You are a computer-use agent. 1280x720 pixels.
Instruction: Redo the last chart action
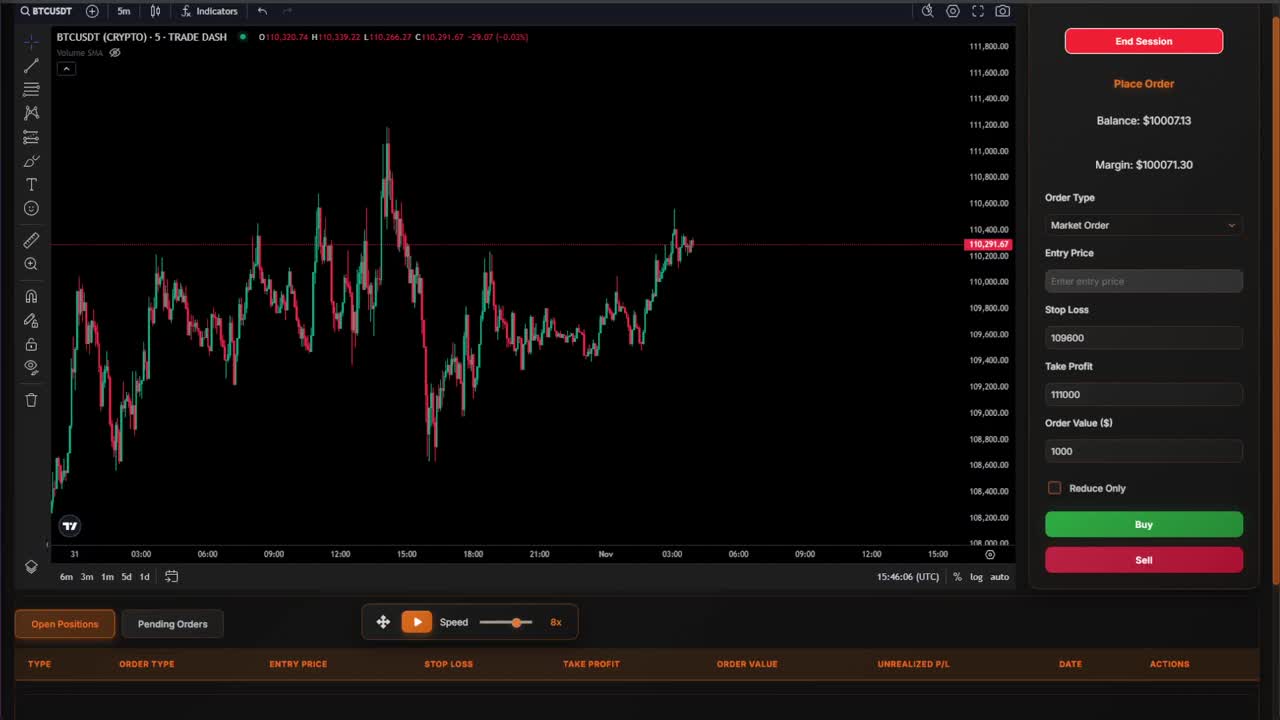(288, 11)
